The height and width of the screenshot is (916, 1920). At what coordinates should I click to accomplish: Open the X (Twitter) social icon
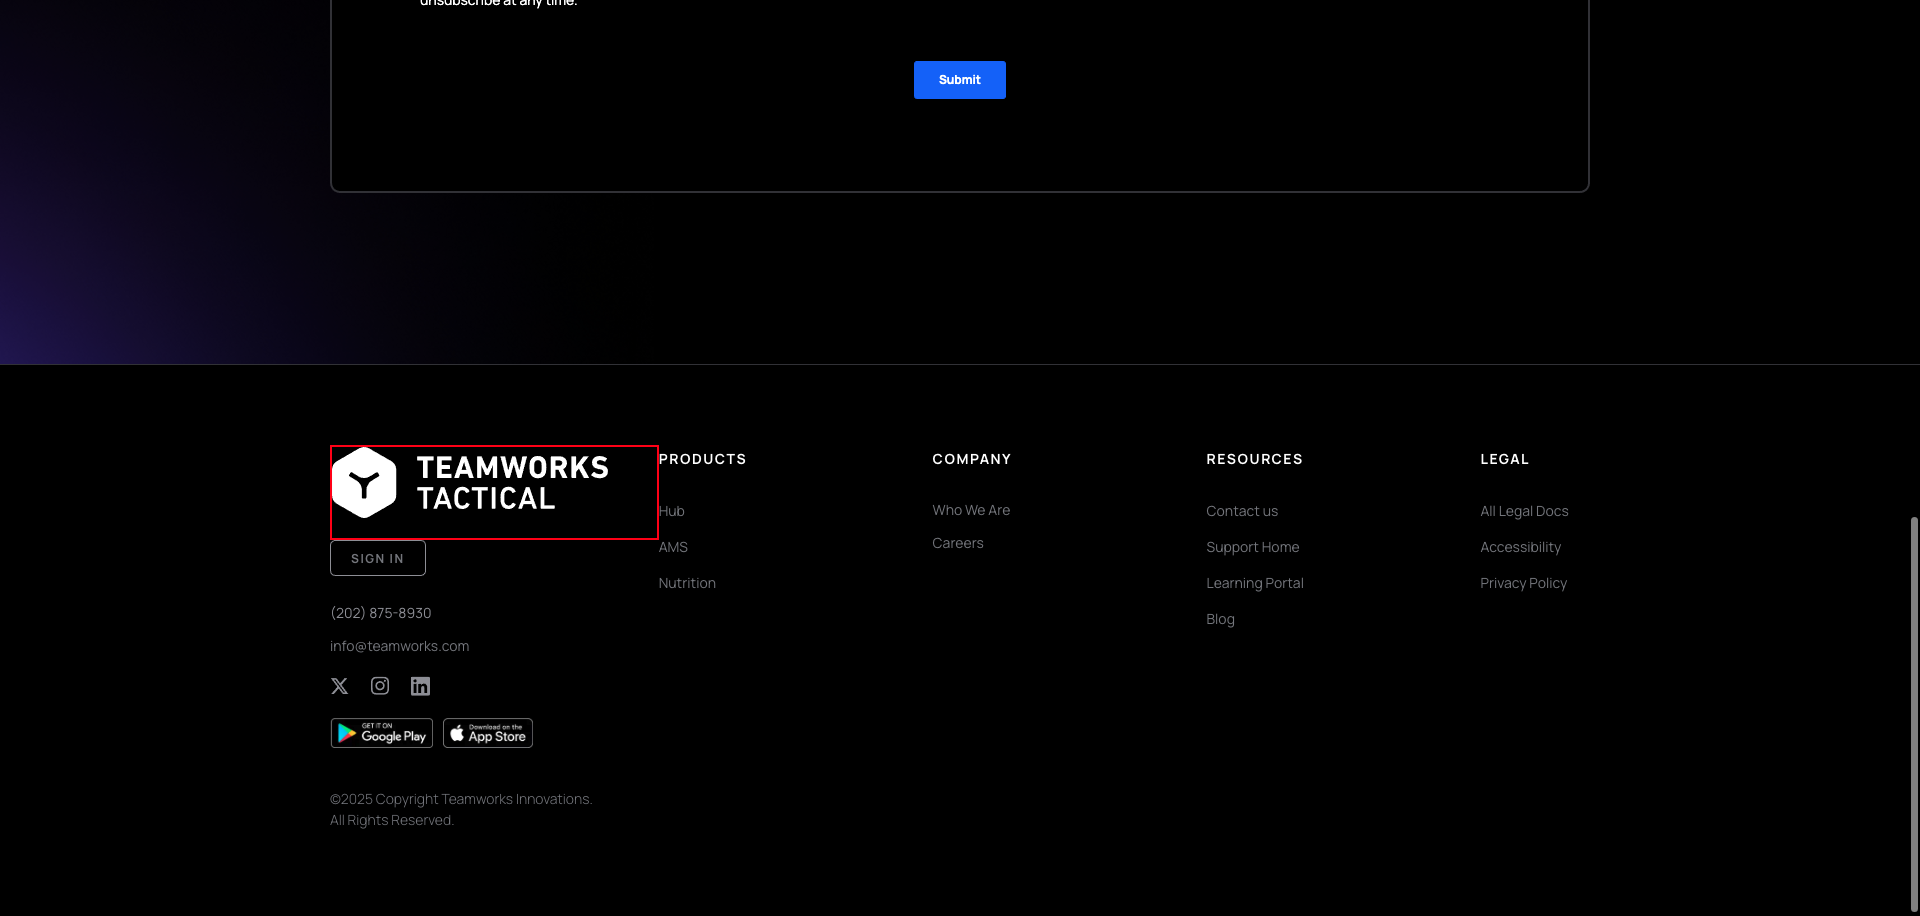pos(339,686)
